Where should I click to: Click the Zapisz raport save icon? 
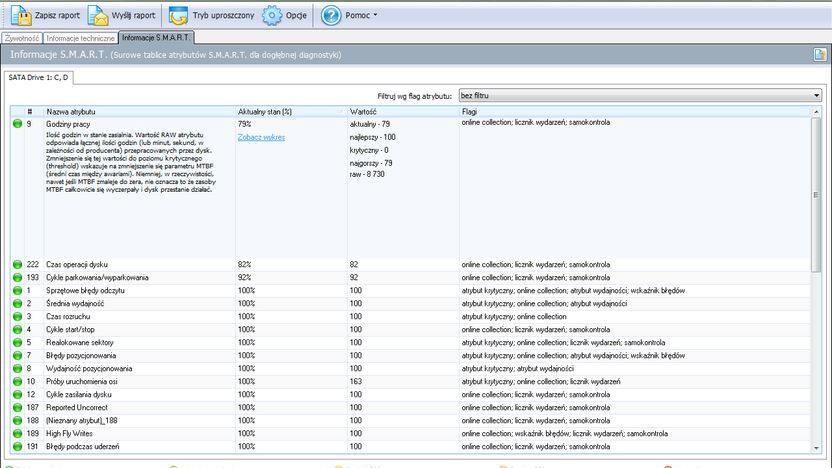pos(21,15)
